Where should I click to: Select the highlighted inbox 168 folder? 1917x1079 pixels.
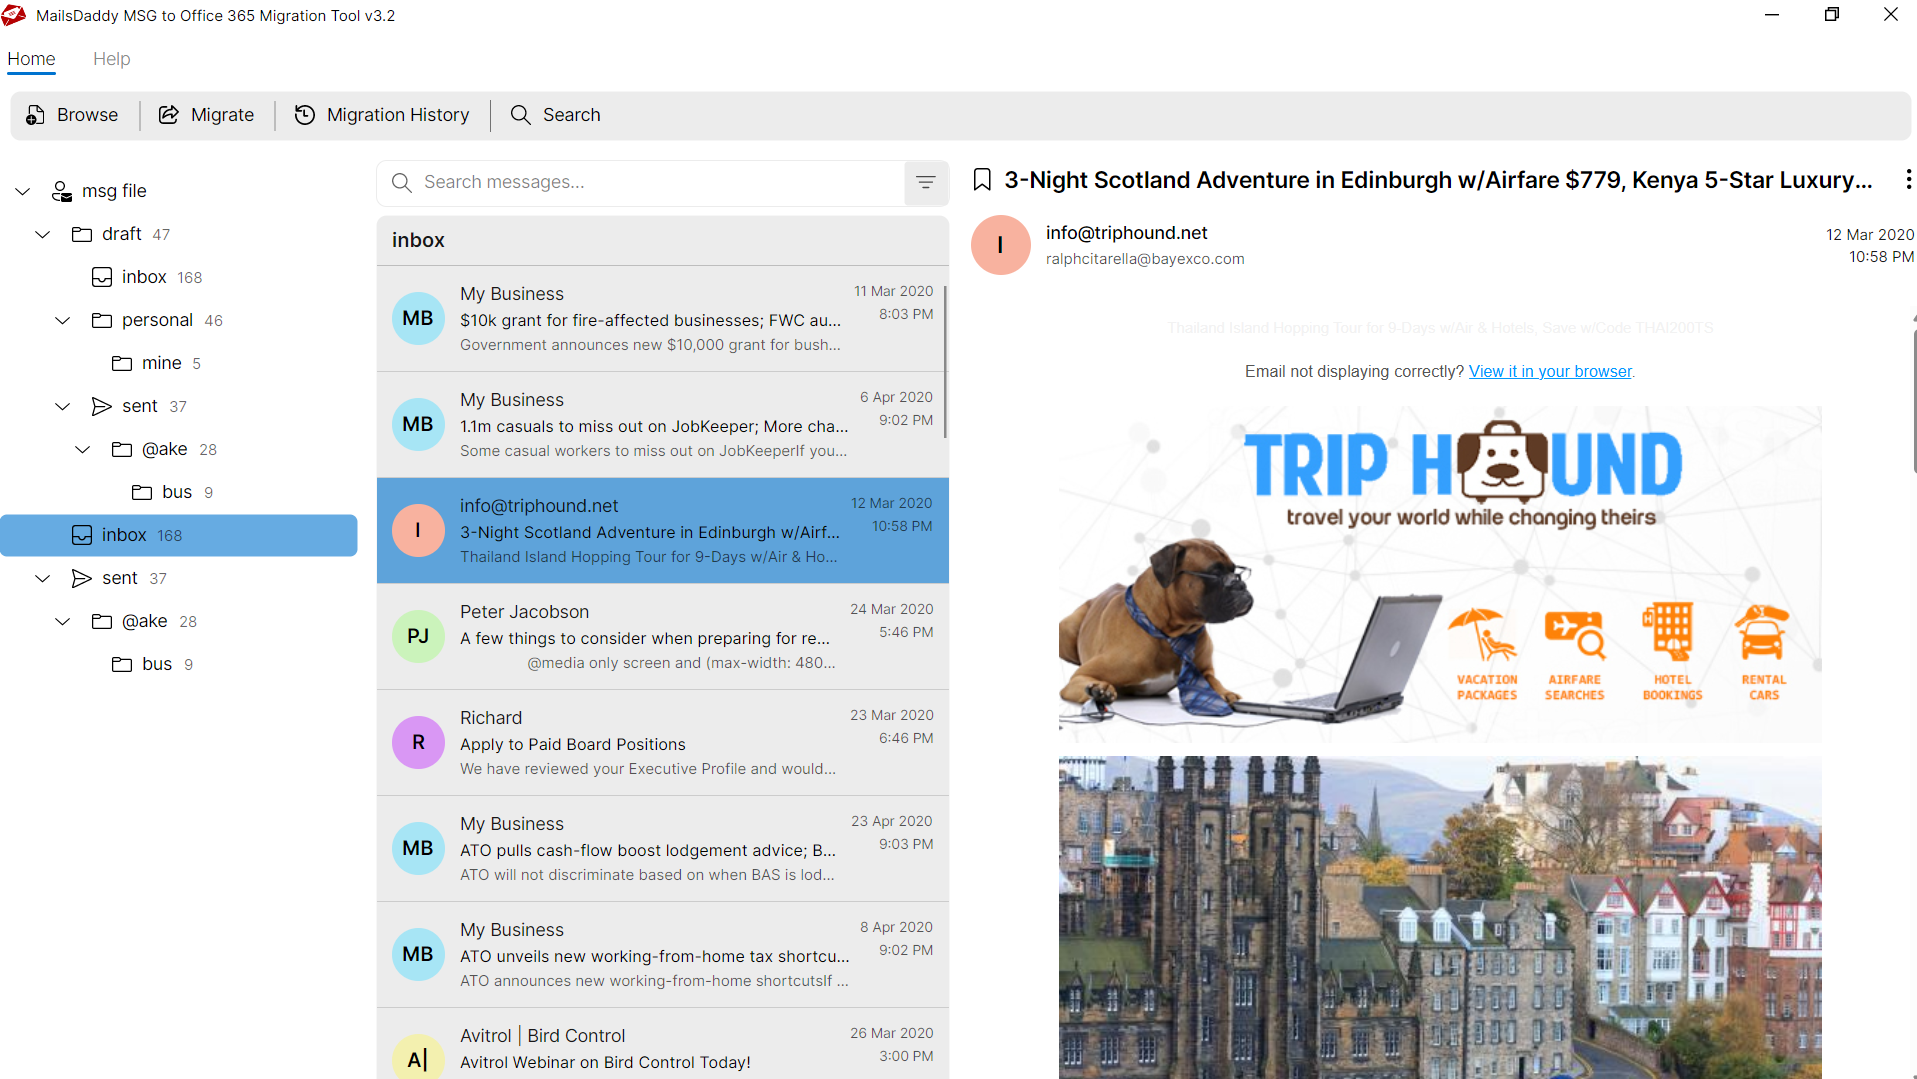tap(179, 535)
